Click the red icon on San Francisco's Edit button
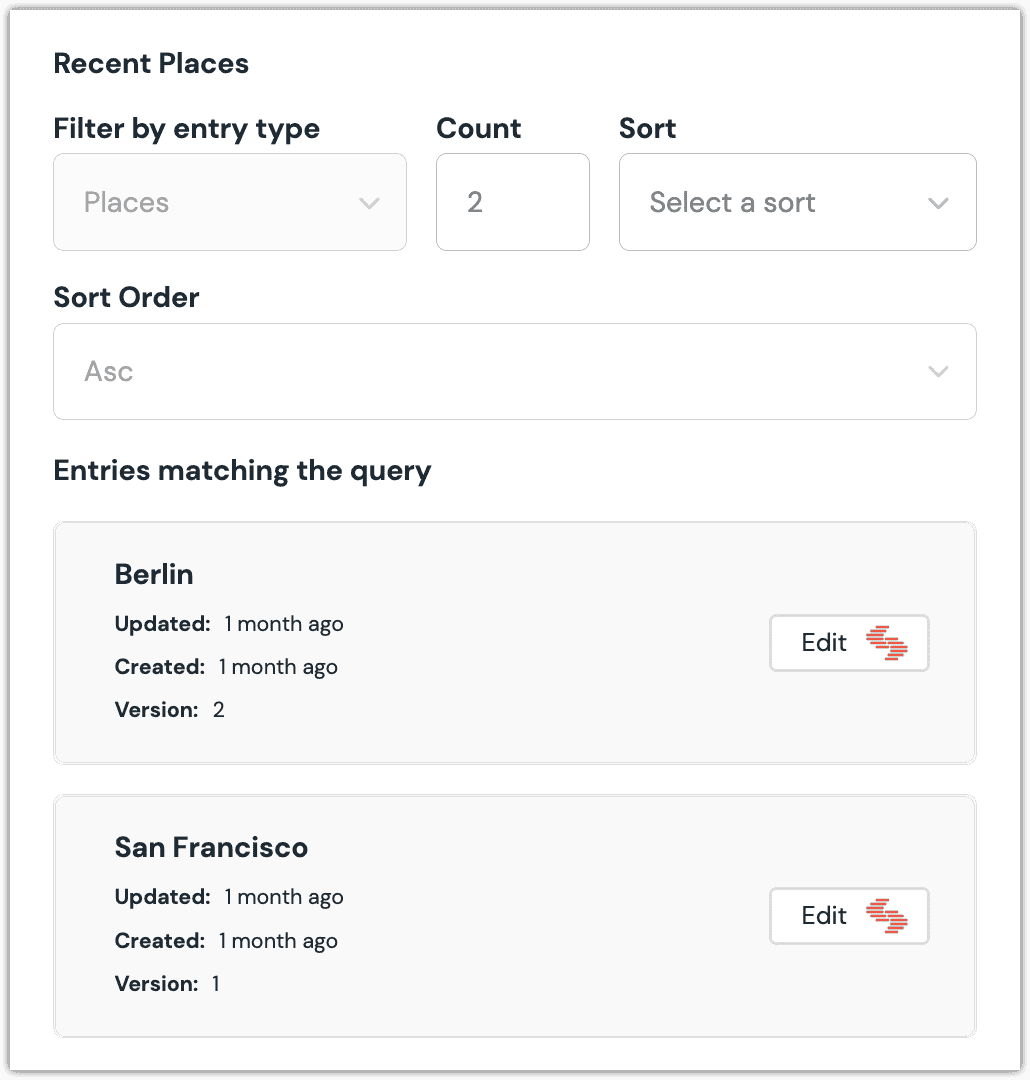Image resolution: width=1030 pixels, height=1080 pixels. point(886,916)
